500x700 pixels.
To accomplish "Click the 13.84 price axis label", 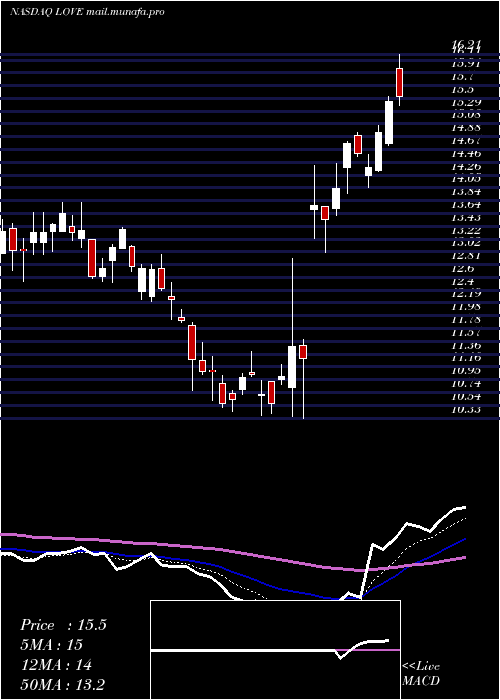I will tap(466, 192).
